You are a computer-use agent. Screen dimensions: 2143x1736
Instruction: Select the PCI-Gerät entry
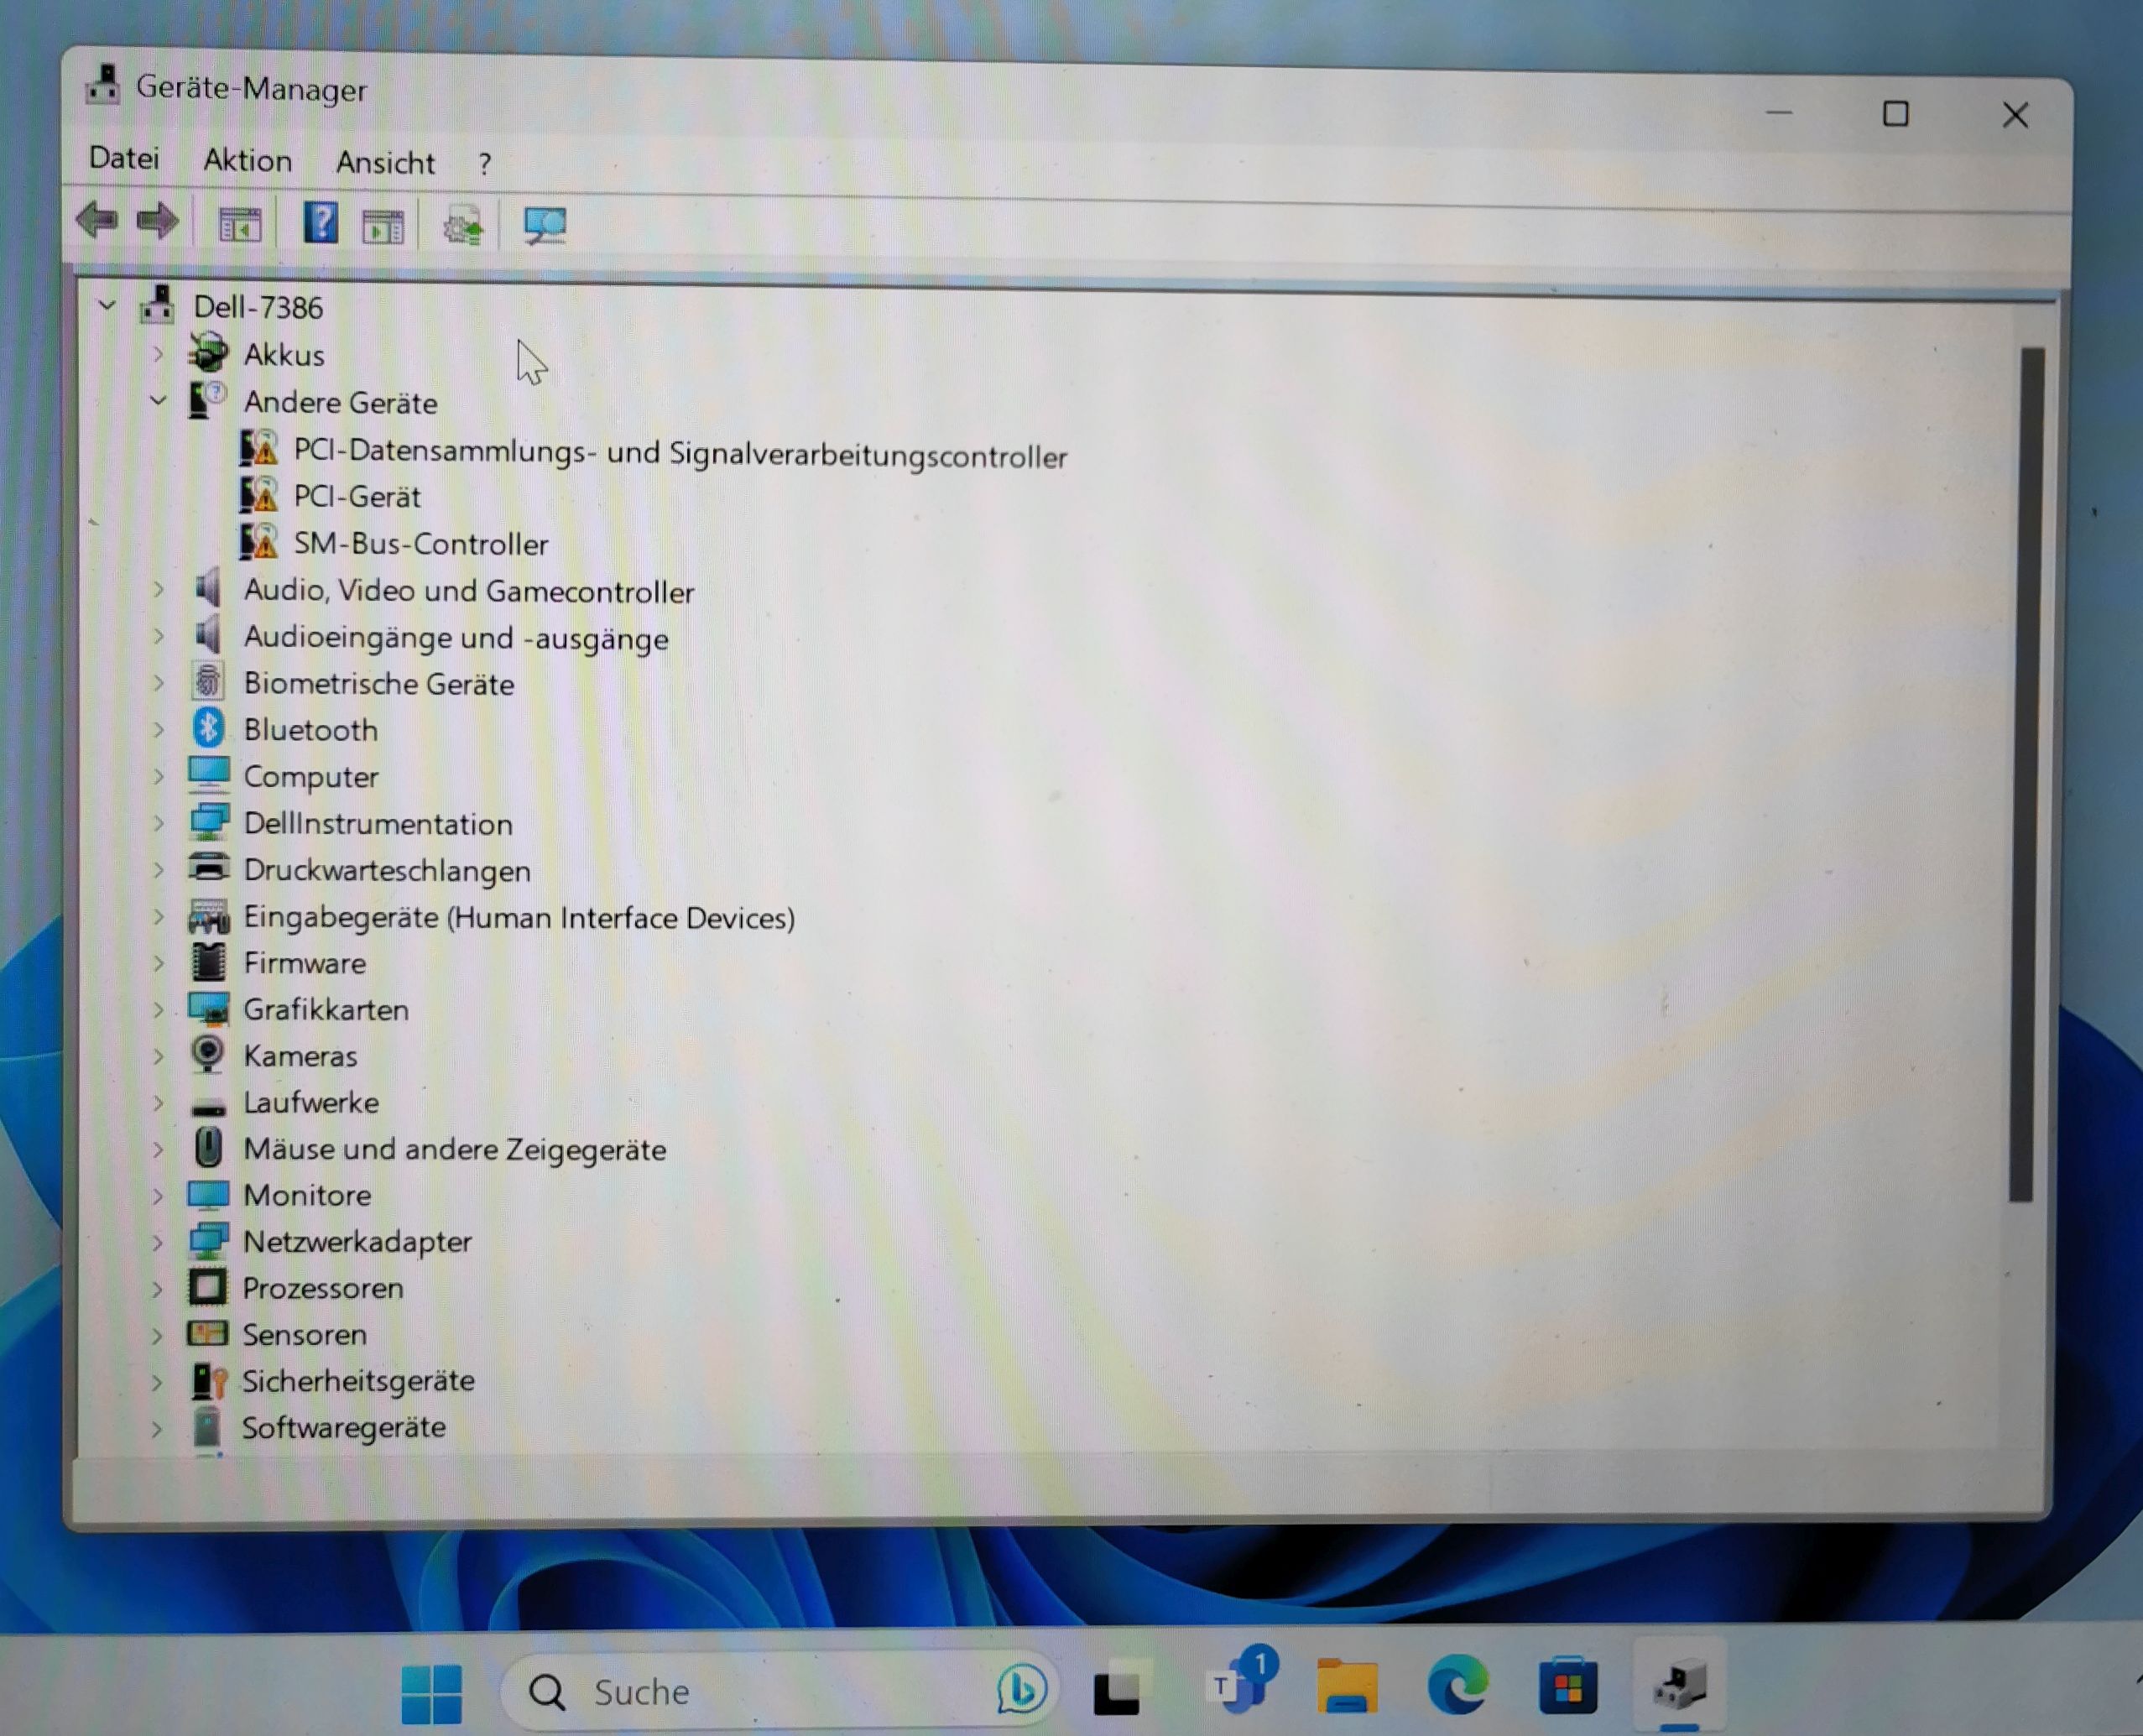pyautogui.click(x=356, y=497)
